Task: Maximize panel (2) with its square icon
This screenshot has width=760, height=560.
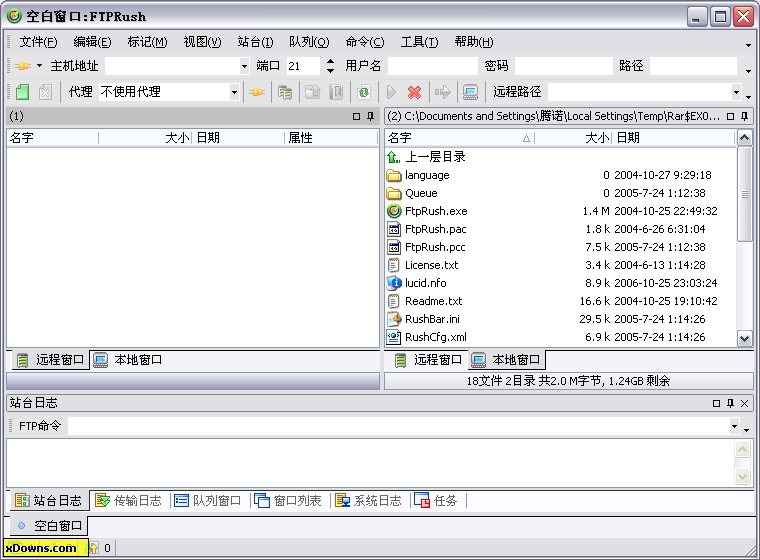Action: coord(730,116)
